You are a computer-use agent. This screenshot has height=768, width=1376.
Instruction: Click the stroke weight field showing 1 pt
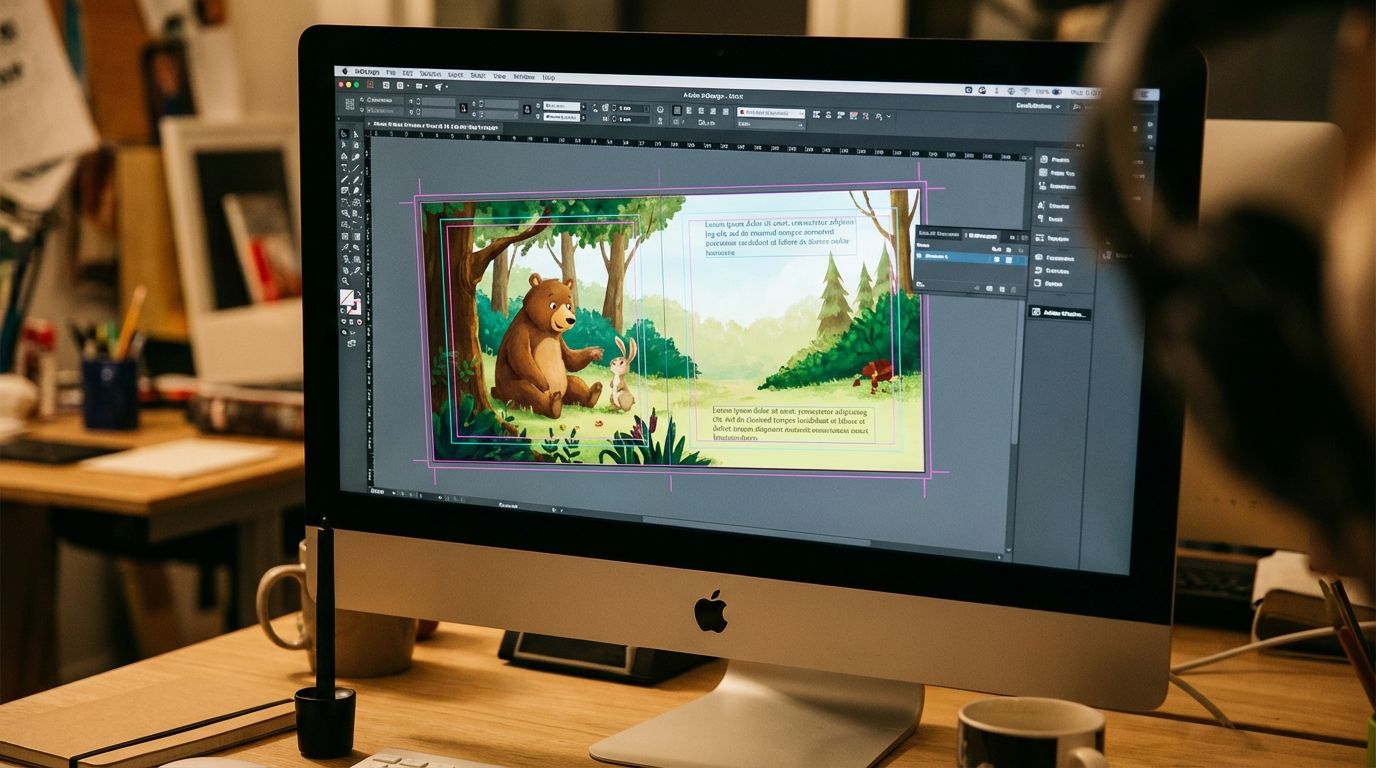[x=632, y=108]
